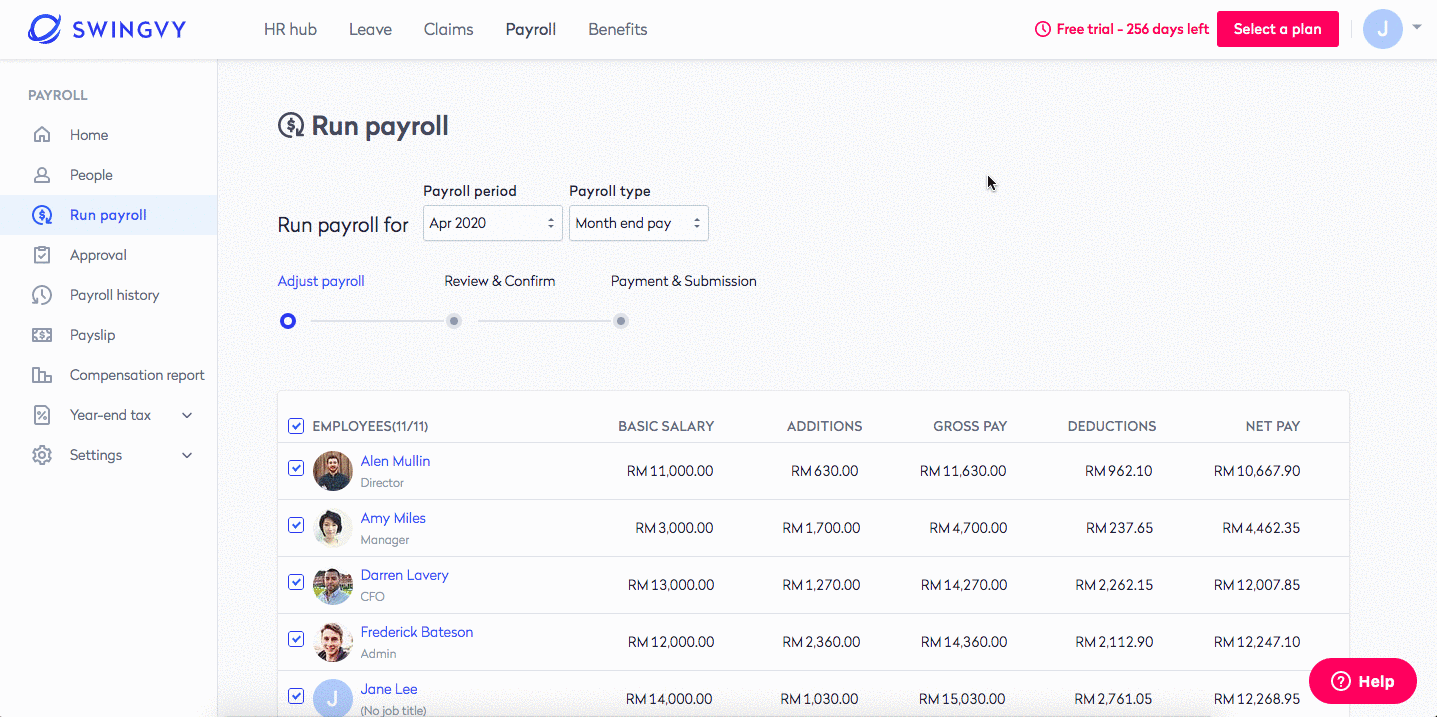Screen dimensions: 1437x717
Task: Click Alen Mullin's profile photo
Action: click(x=333, y=471)
